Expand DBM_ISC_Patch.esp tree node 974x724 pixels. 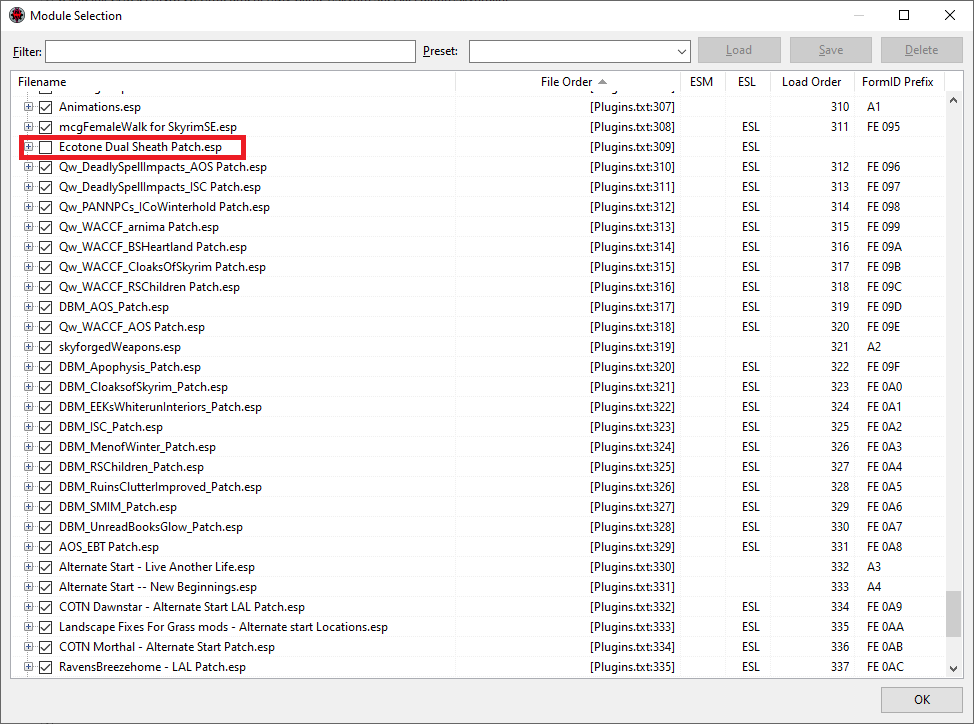tap(28, 427)
